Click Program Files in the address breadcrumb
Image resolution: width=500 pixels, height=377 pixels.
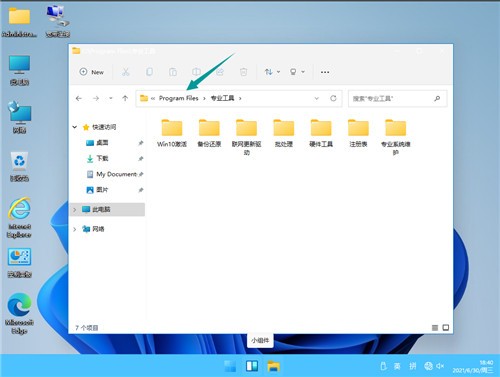179,98
